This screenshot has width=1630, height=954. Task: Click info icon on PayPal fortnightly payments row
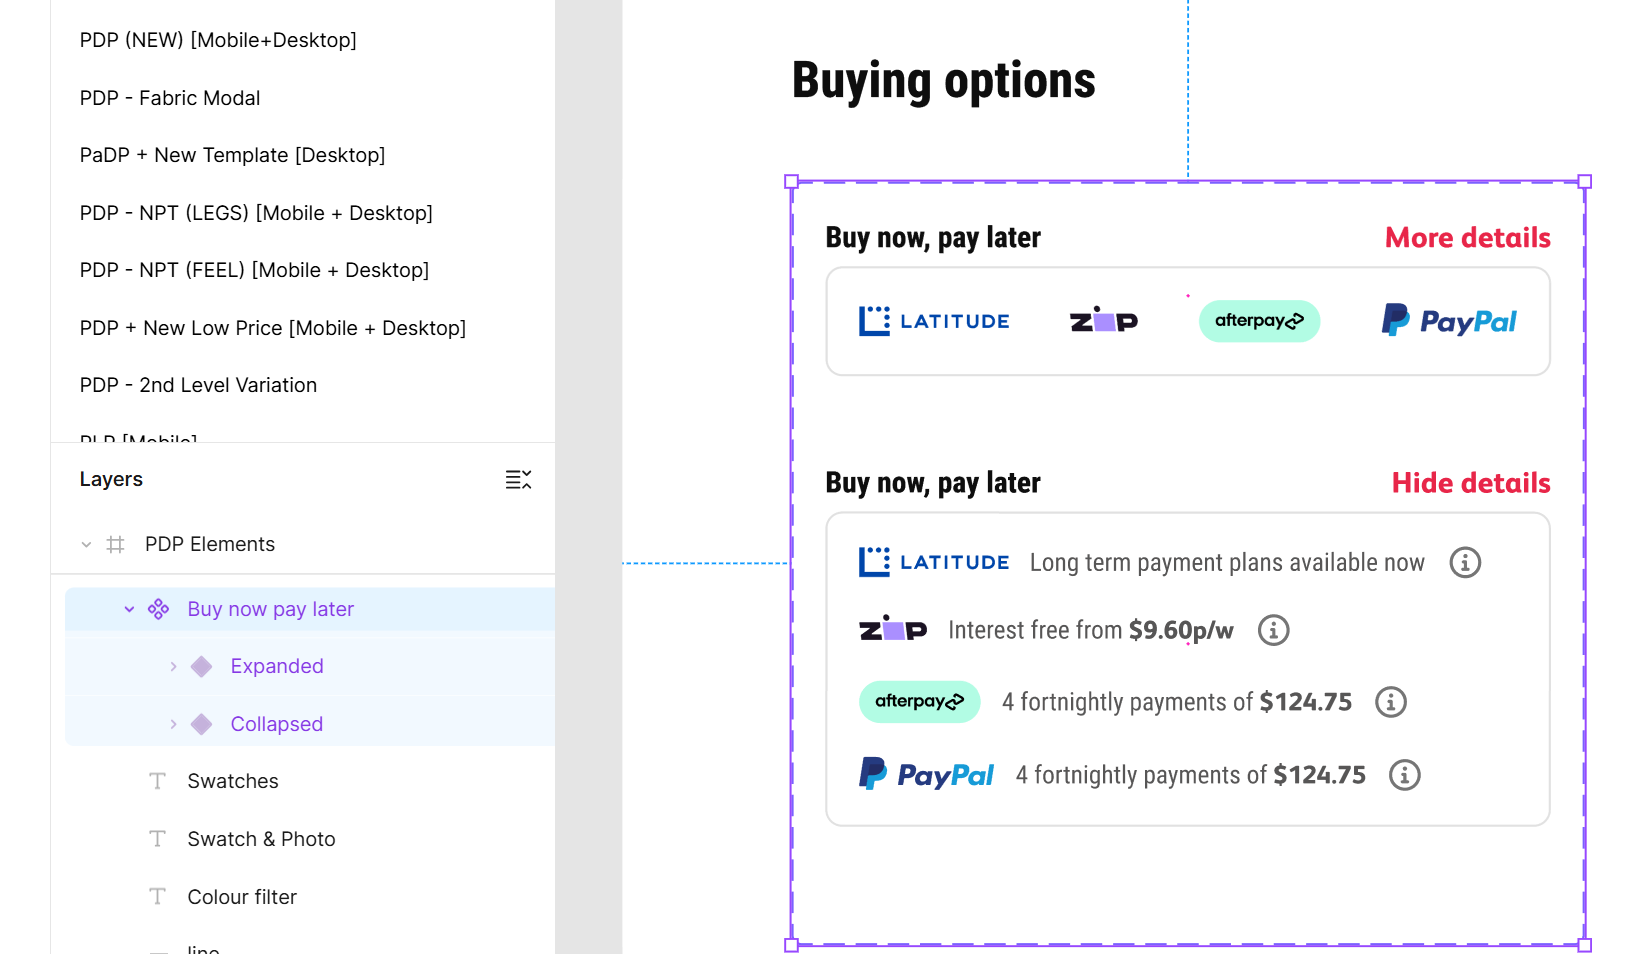tap(1405, 775)
